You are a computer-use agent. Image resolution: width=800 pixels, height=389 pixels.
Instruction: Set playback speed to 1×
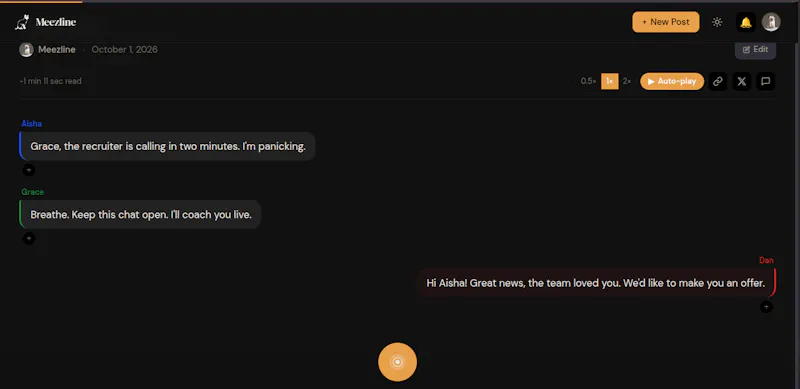pos(610,81)
